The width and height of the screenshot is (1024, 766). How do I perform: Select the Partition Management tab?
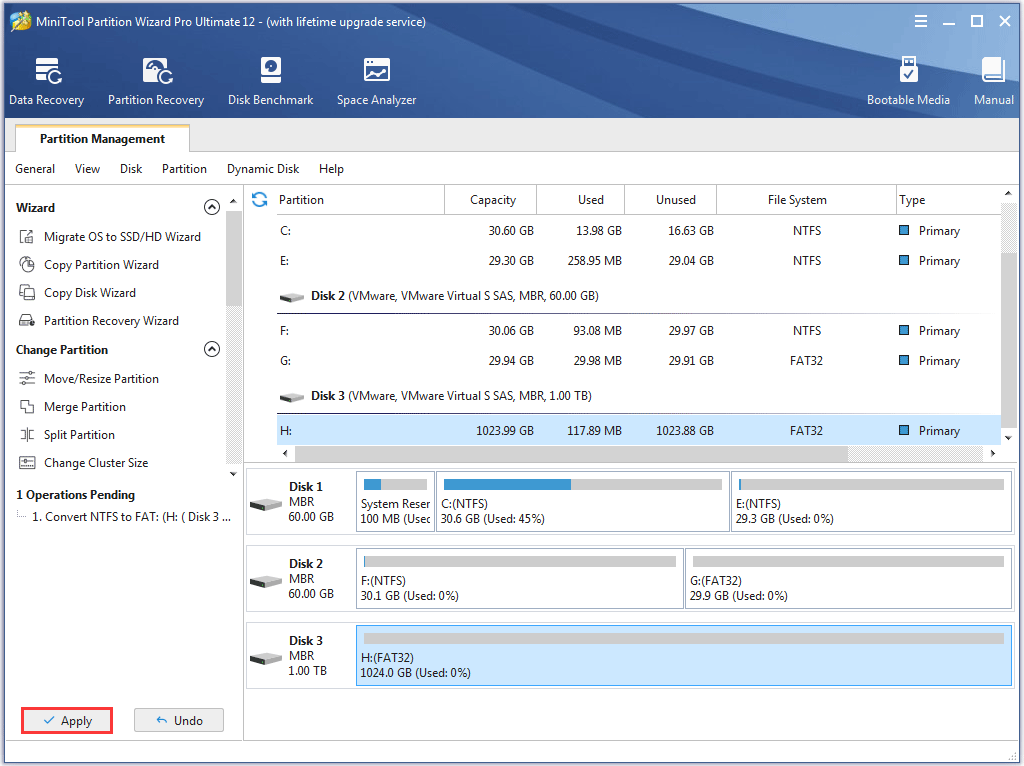(101, 139)
